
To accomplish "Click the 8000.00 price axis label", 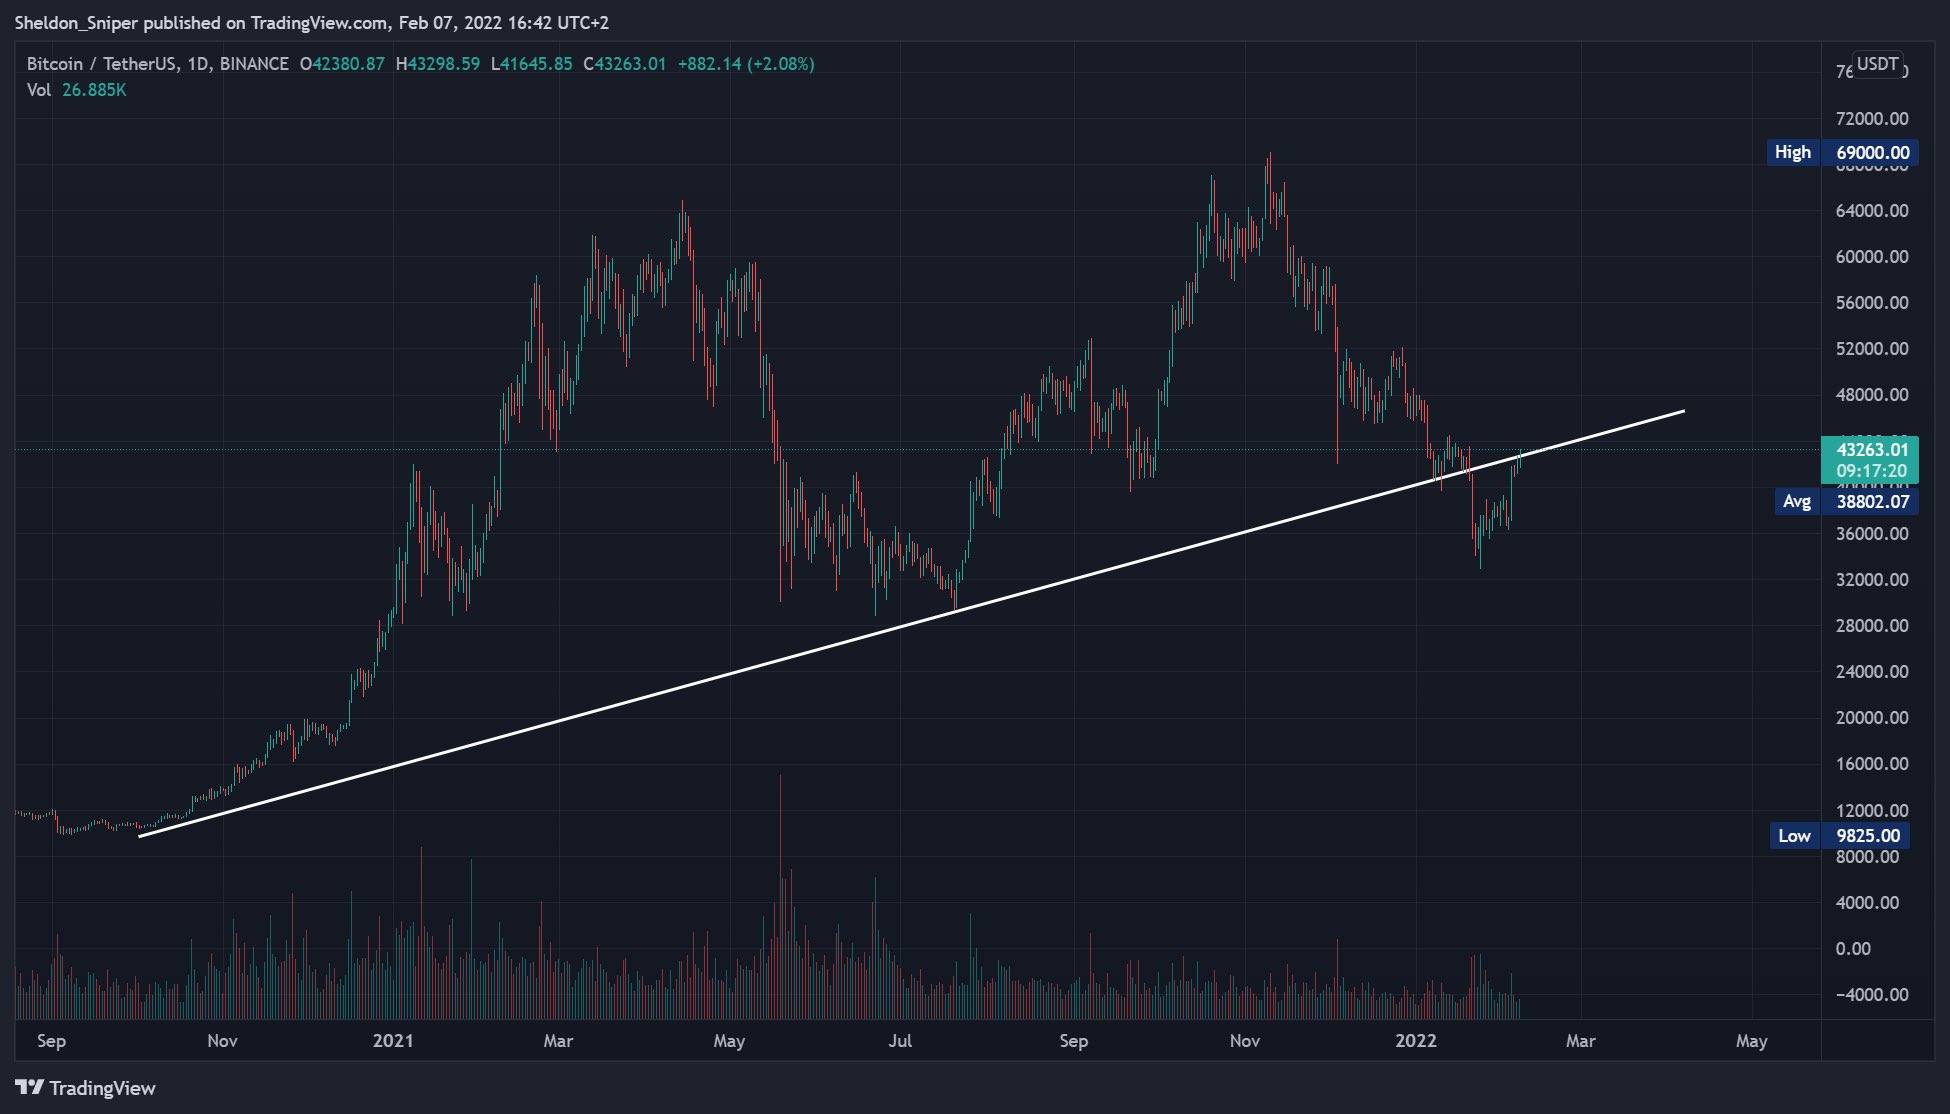I will (1867, 857).
